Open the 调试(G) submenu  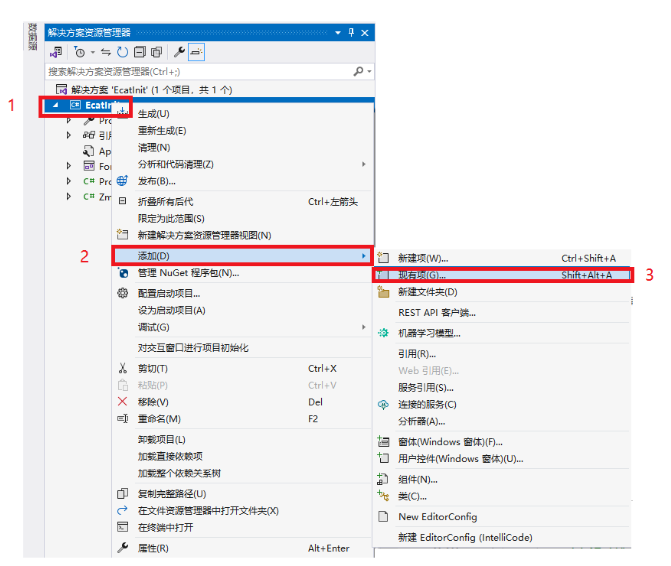coord(243,327)
